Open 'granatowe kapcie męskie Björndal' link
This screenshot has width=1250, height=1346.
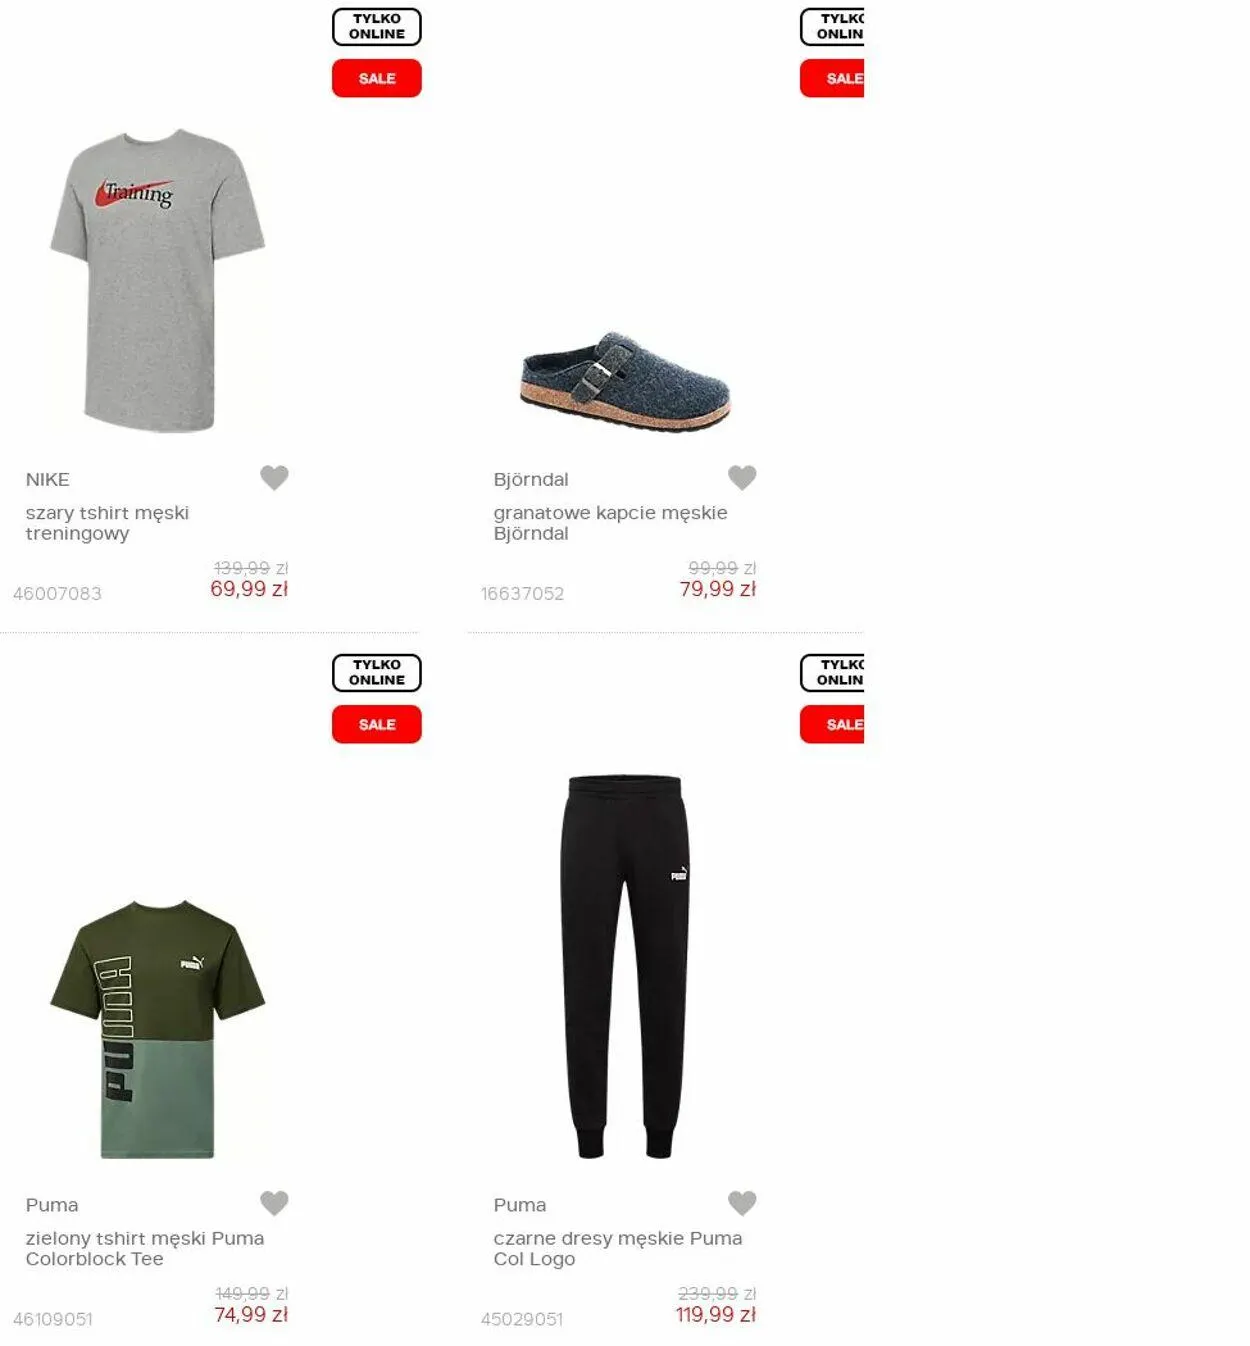pos(610,523)
